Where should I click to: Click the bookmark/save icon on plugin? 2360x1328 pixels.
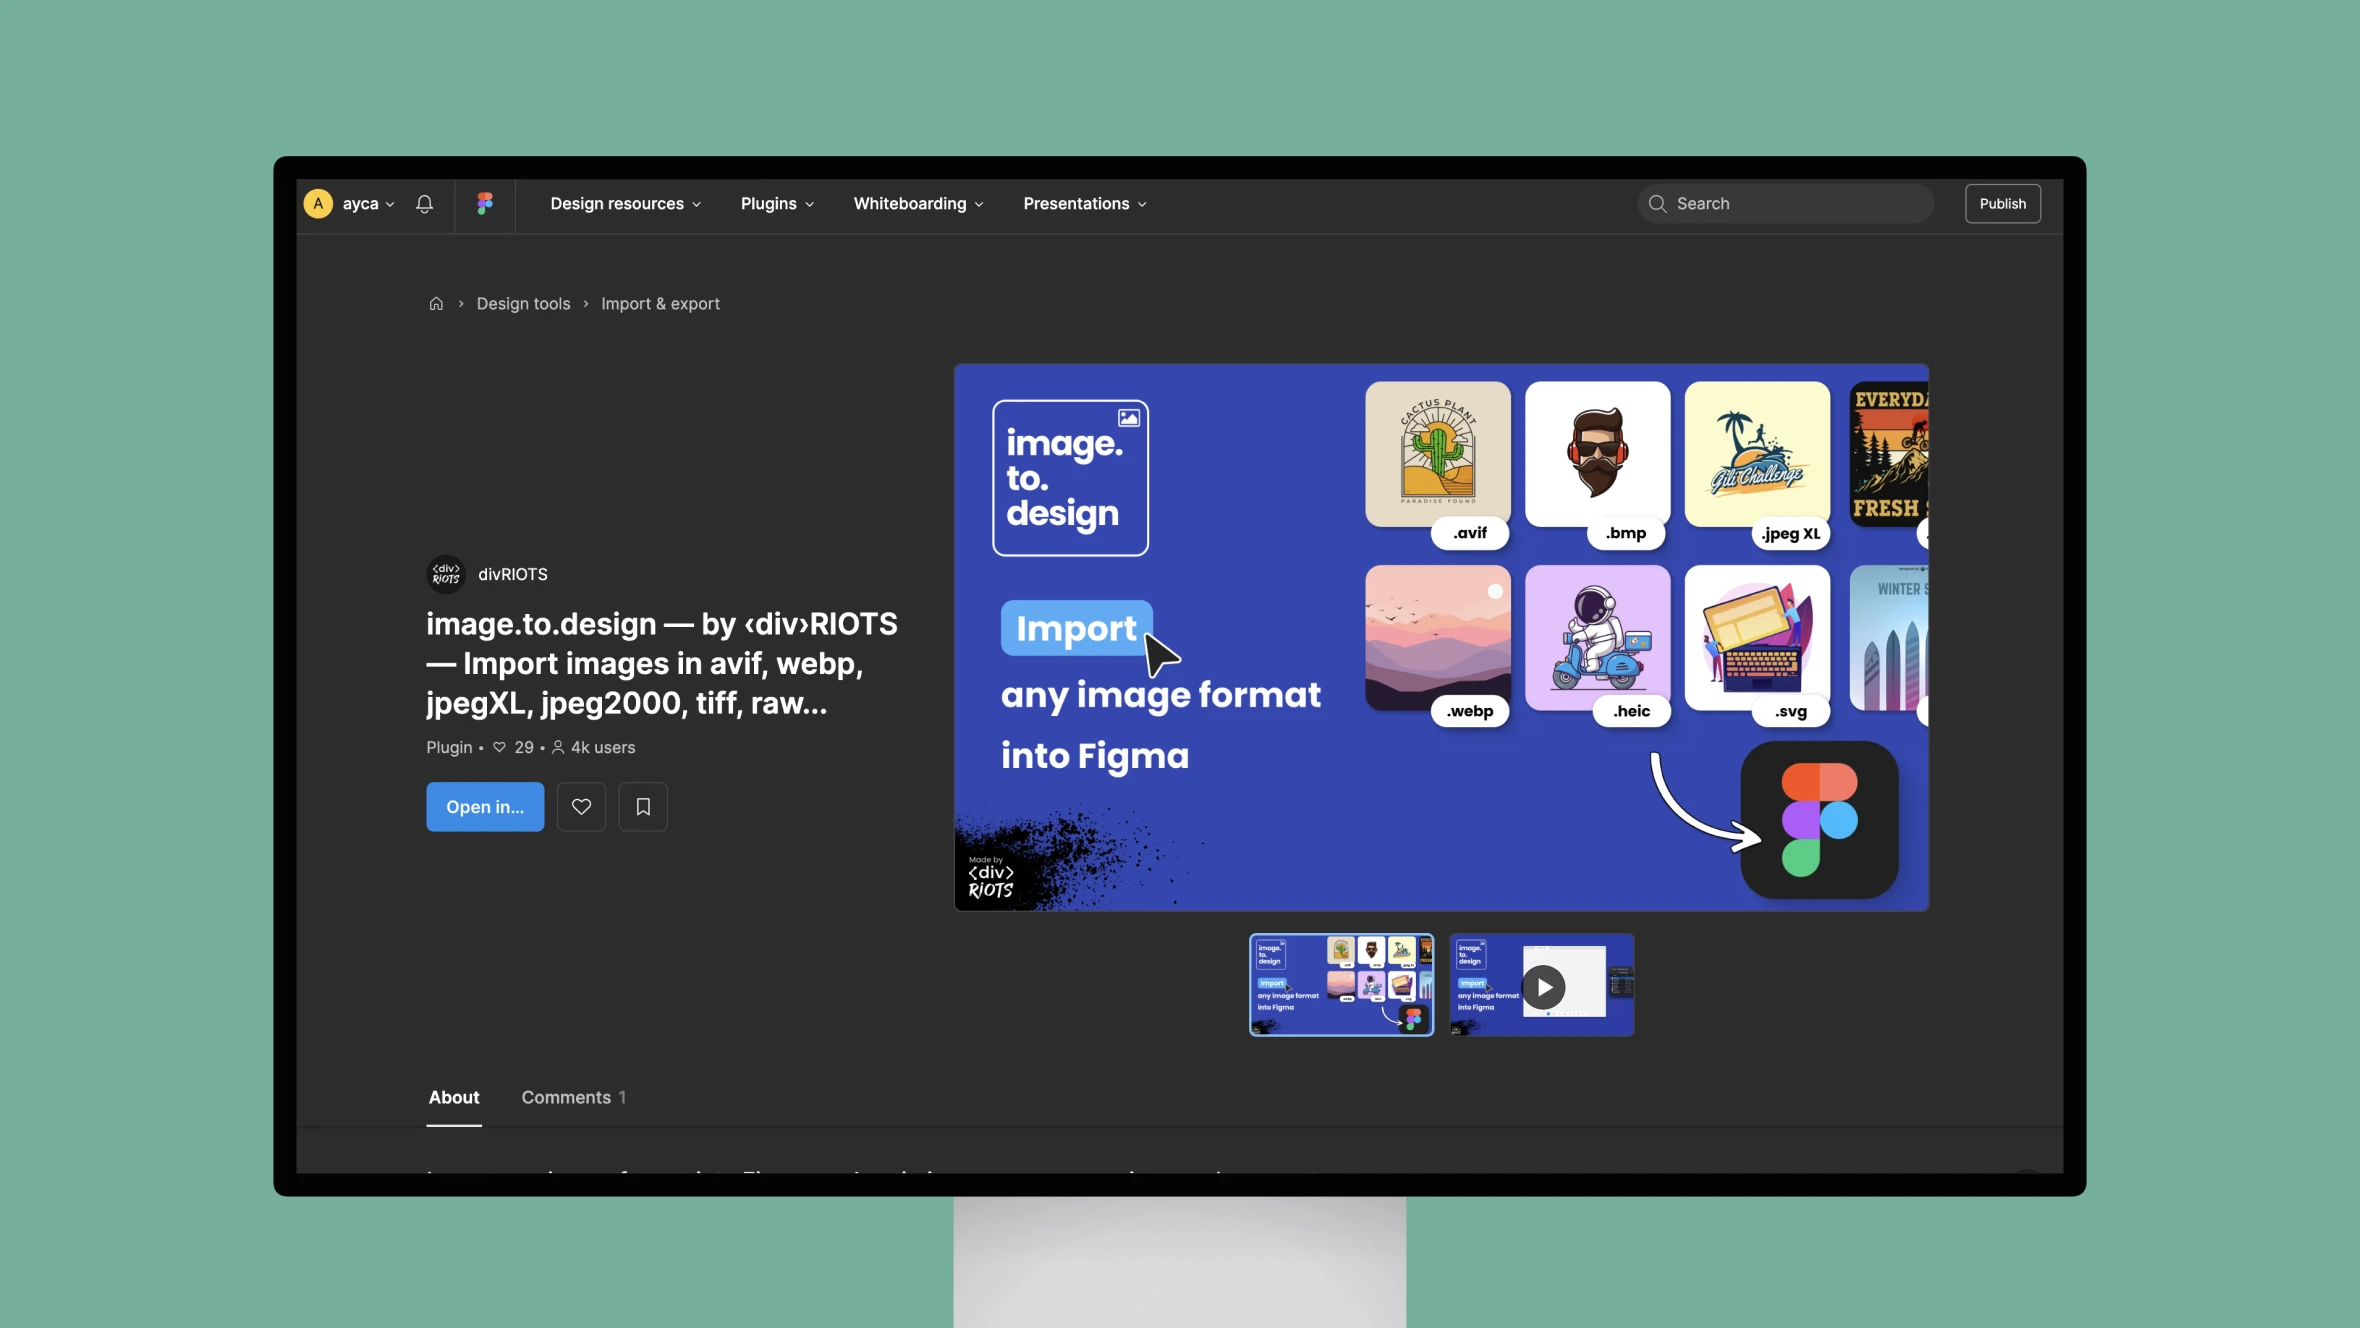(x=642, y=806)
